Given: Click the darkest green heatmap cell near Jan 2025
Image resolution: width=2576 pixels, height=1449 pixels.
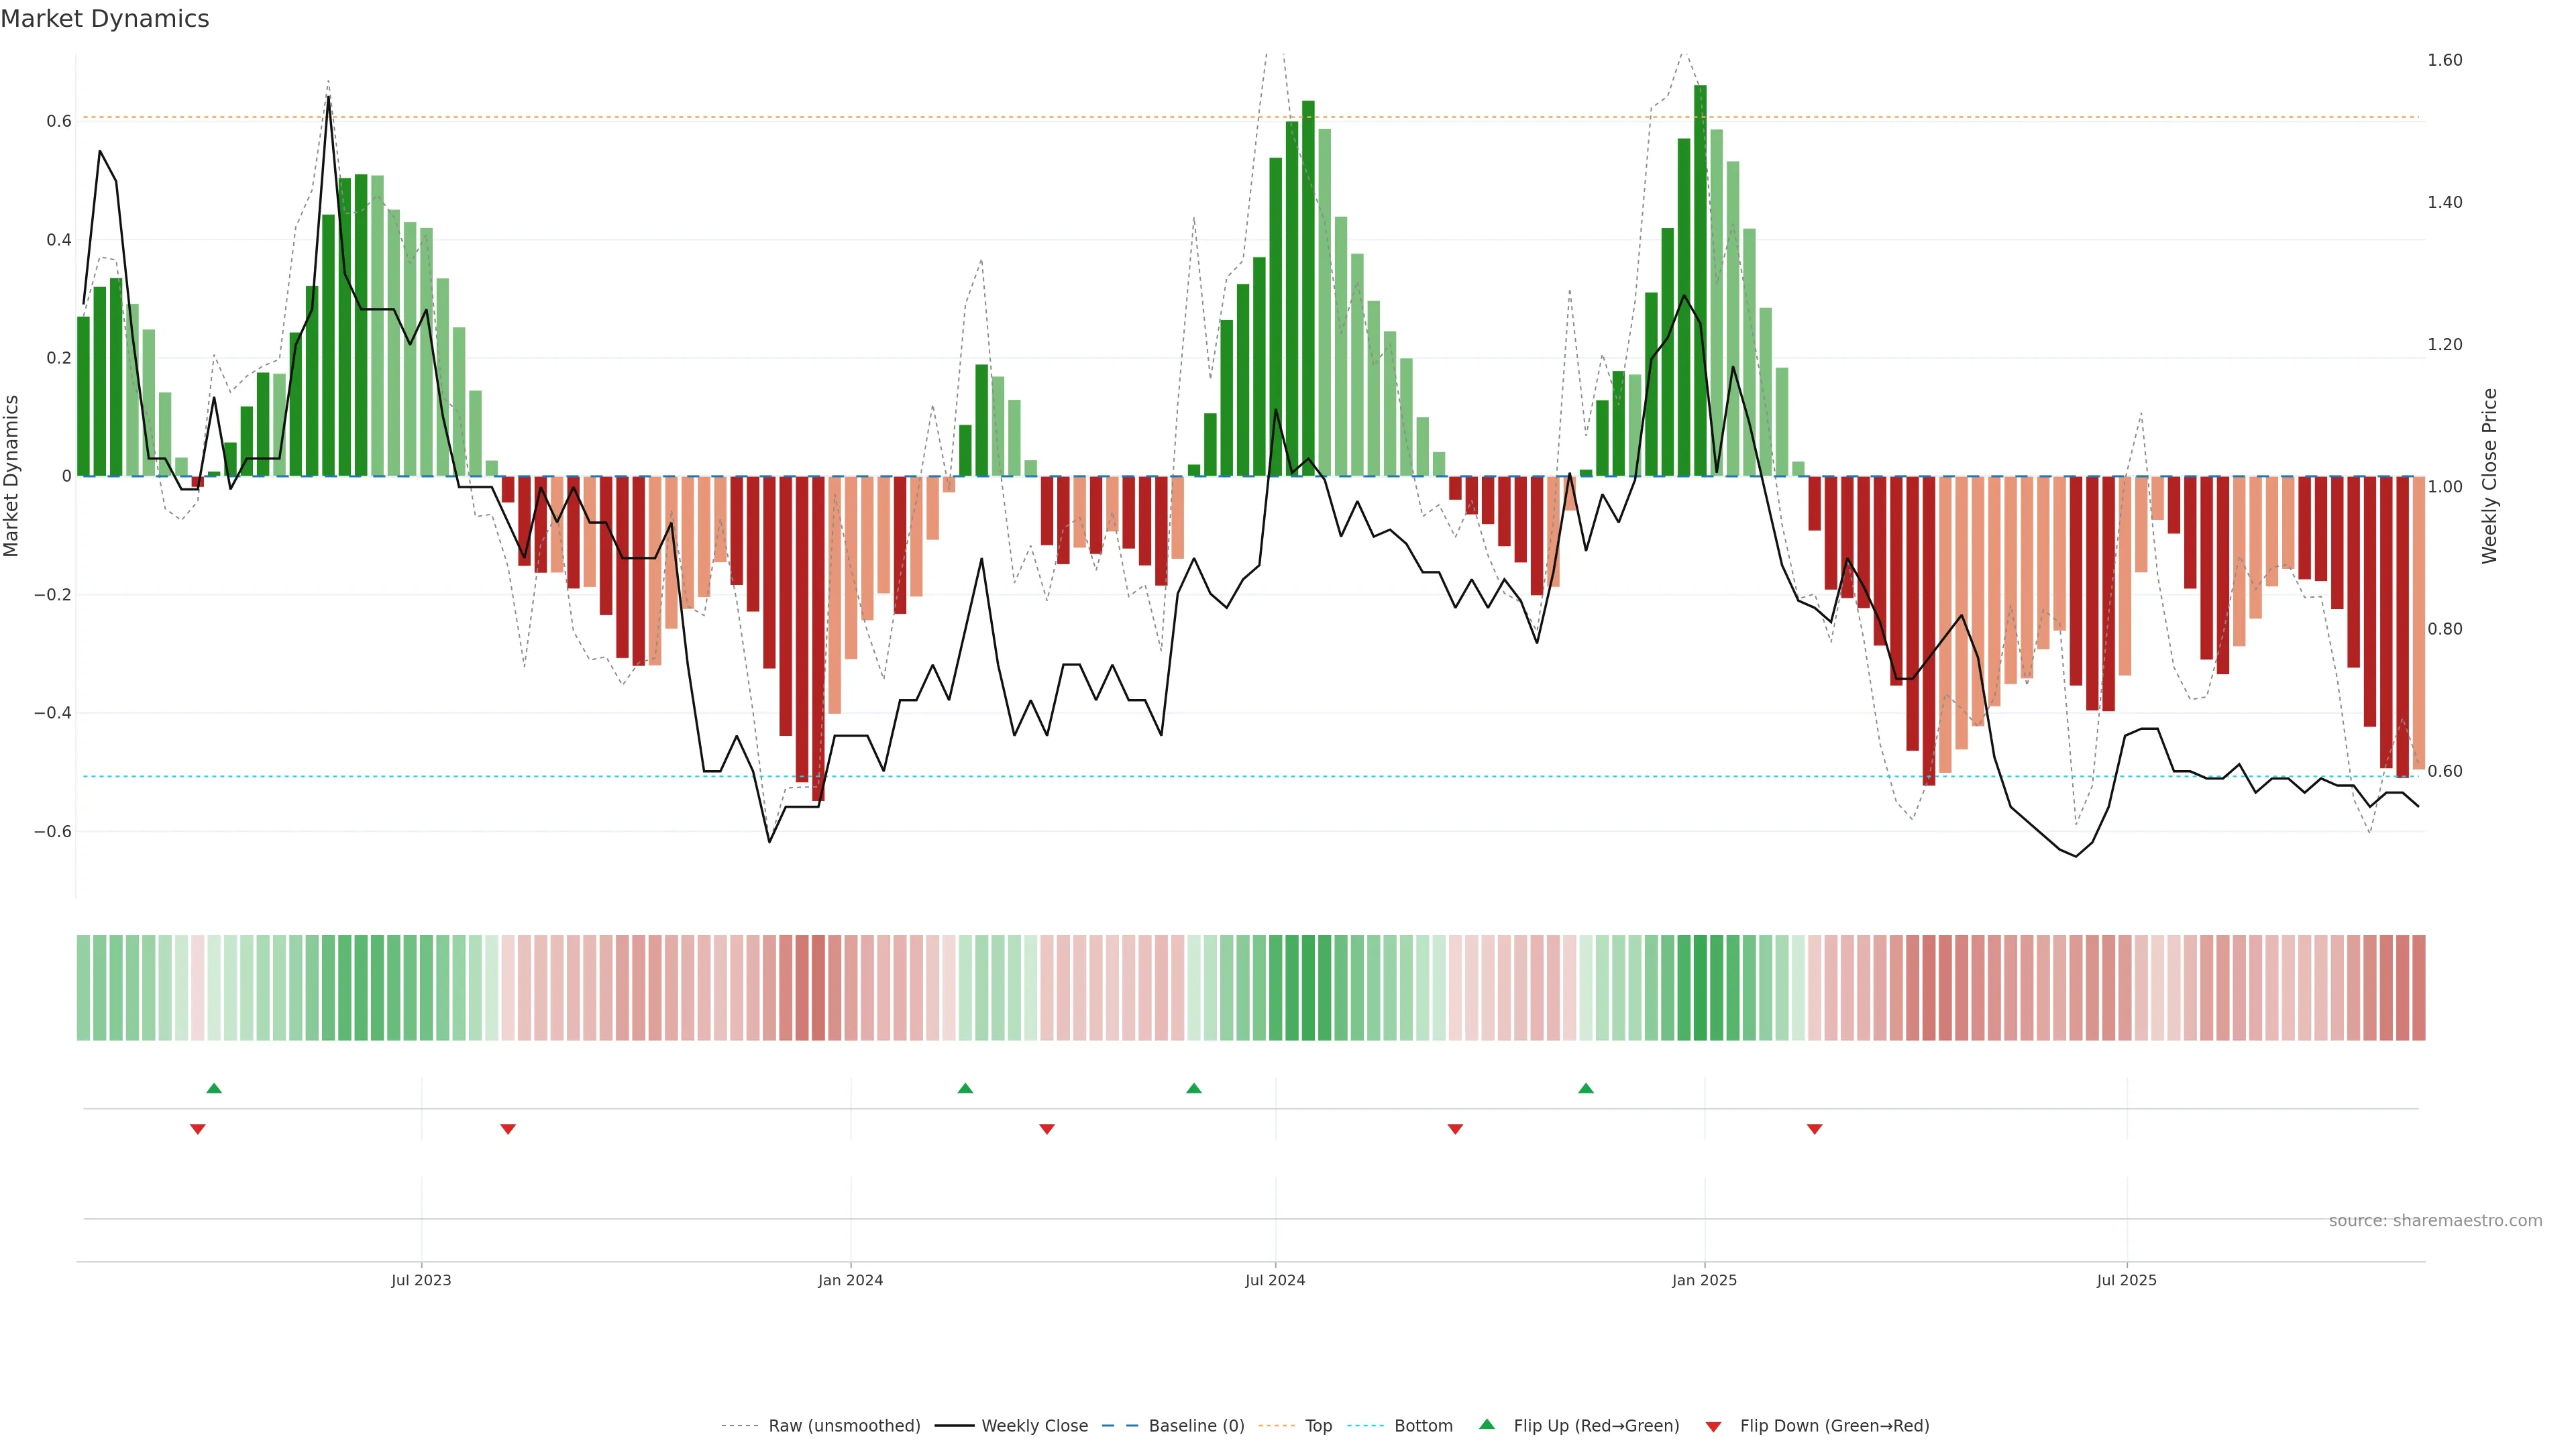Looking at the screenshot, I should 1700,988.
